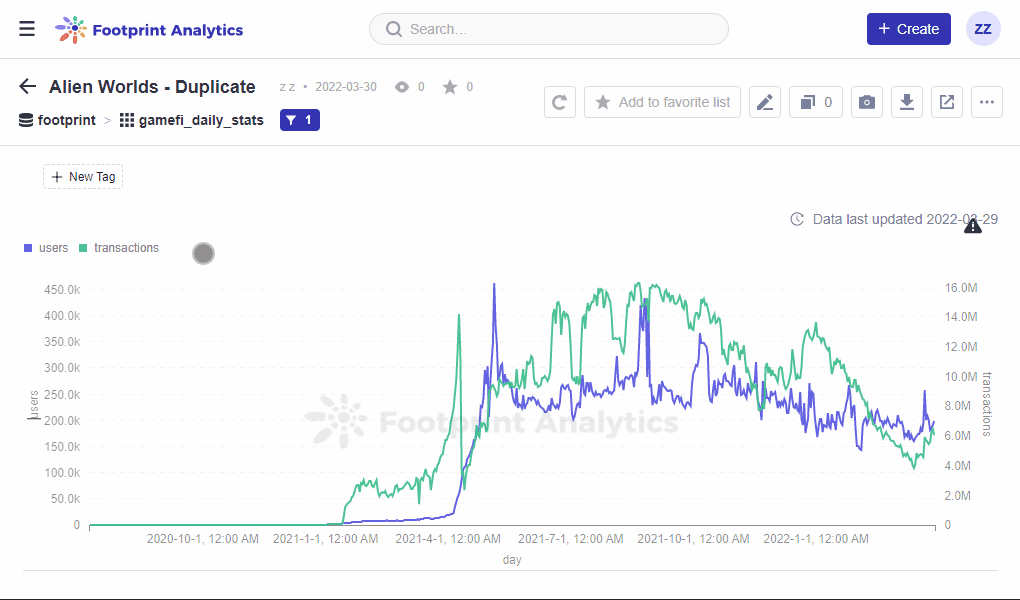
Task: Open chart in external link icon
Action: 946,102
